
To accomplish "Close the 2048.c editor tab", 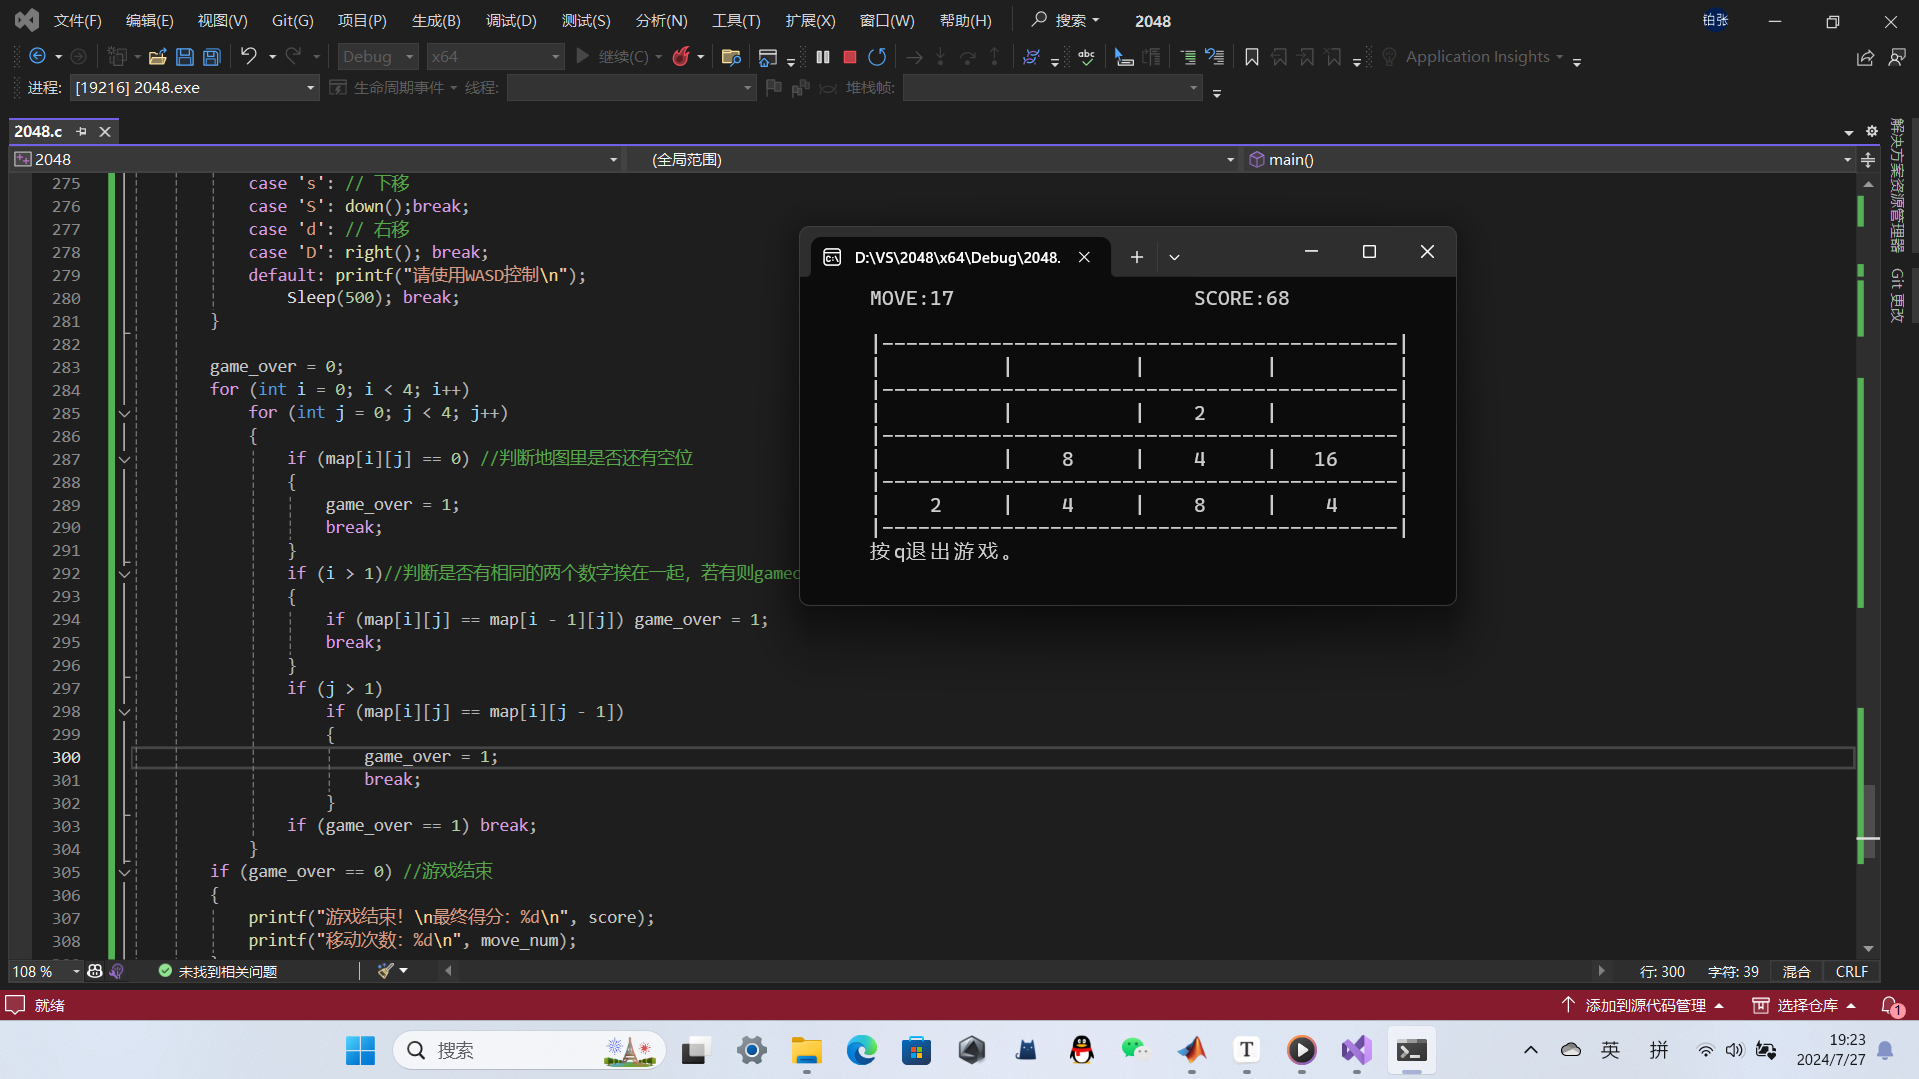I will [105, 131].
